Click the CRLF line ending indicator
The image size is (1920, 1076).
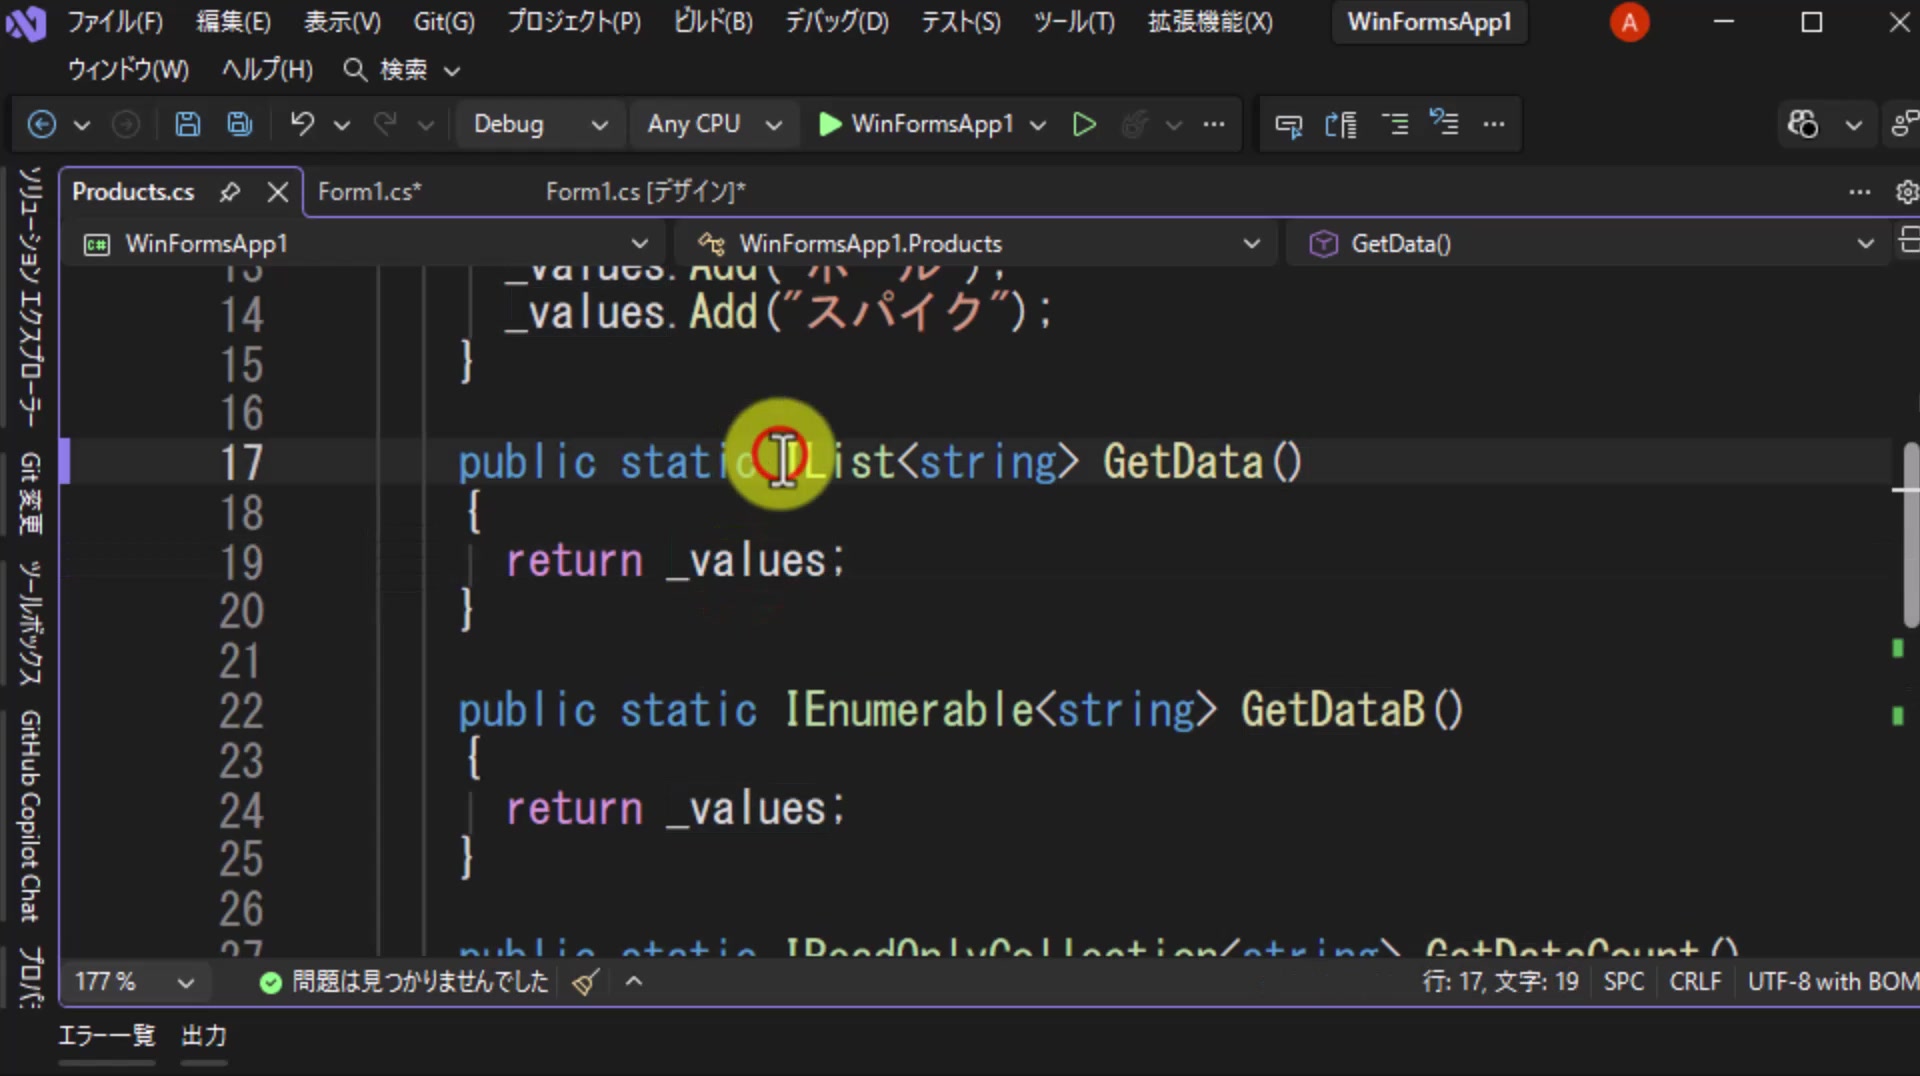(x=1695, y=982)
